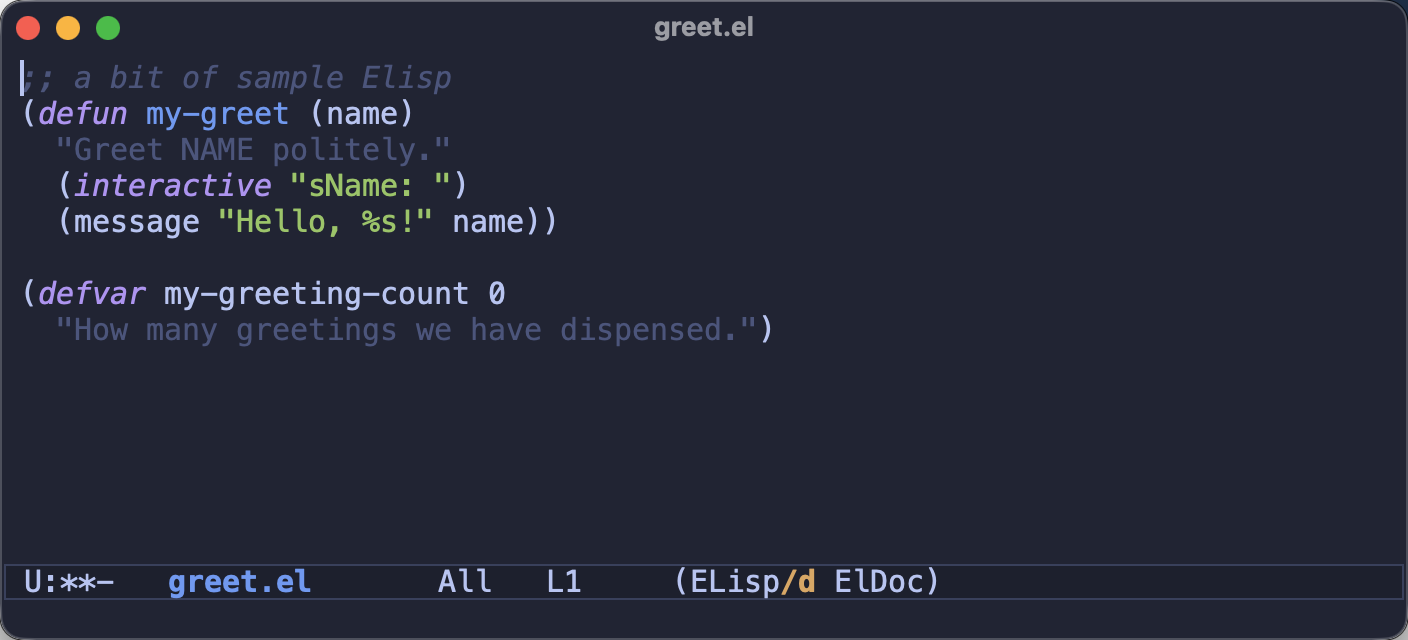
Task: Click the greet.el window title
Action: point(704,28)
